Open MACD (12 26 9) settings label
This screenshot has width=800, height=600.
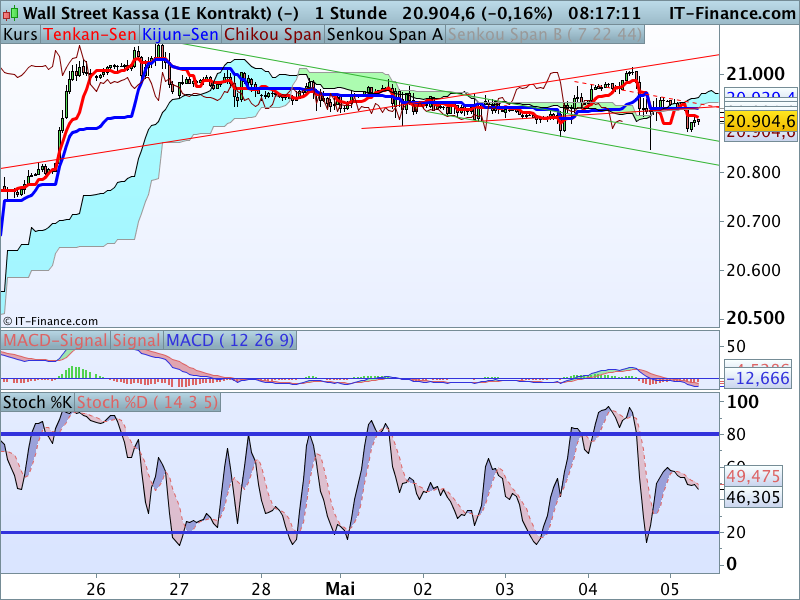point(230,341)
